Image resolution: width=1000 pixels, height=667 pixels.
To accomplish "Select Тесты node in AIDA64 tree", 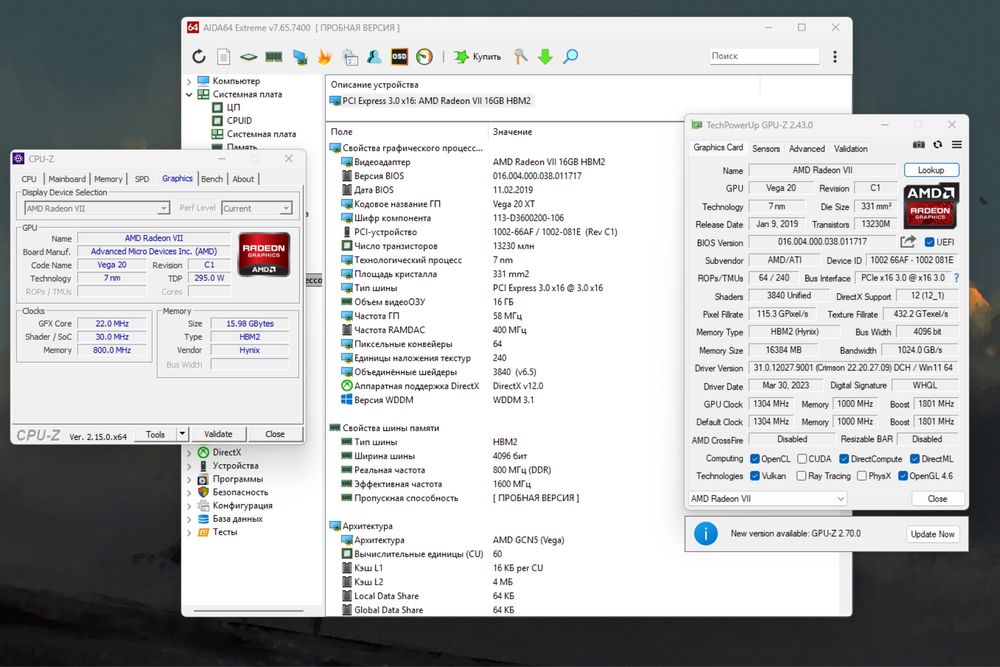I will (224, 532).
